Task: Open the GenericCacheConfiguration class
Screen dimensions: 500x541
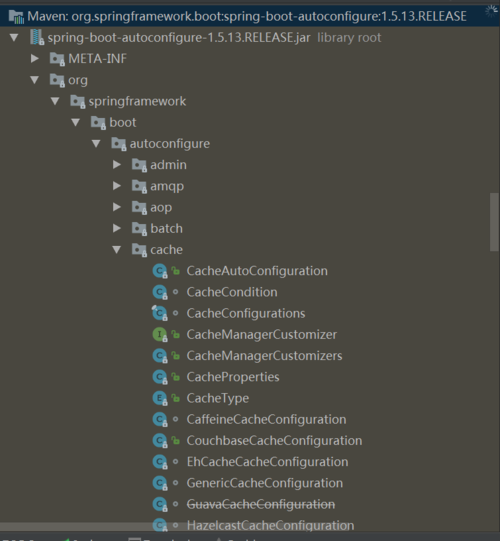Action: tap(265, 483)
